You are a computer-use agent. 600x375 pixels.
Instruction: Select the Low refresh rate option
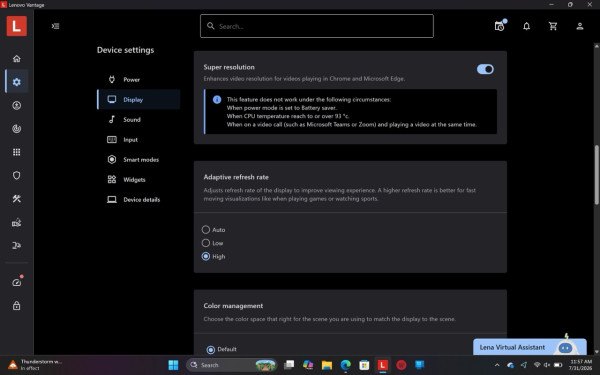pos(206,243)
